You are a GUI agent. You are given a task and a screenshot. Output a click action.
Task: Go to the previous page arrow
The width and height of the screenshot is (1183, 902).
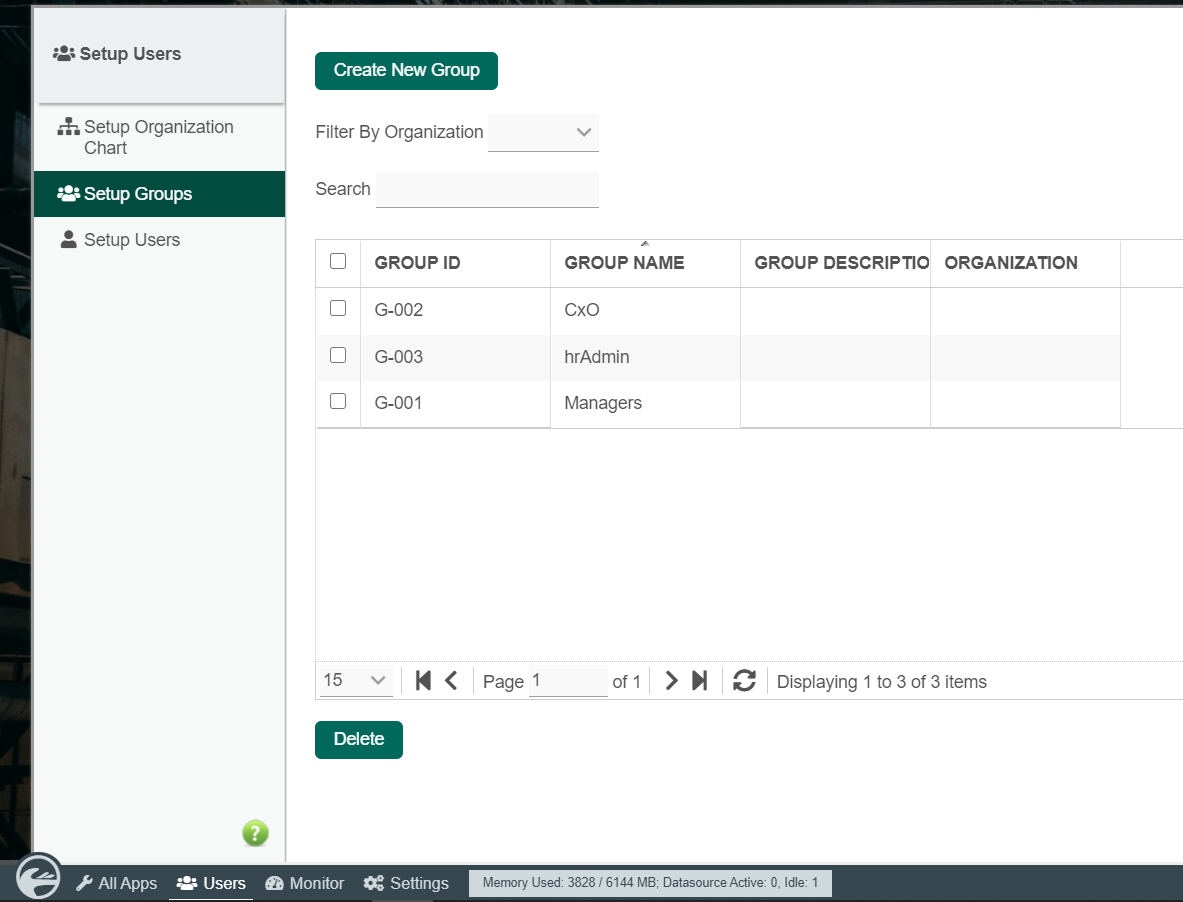pyautogui.click(x=451, y=681)
